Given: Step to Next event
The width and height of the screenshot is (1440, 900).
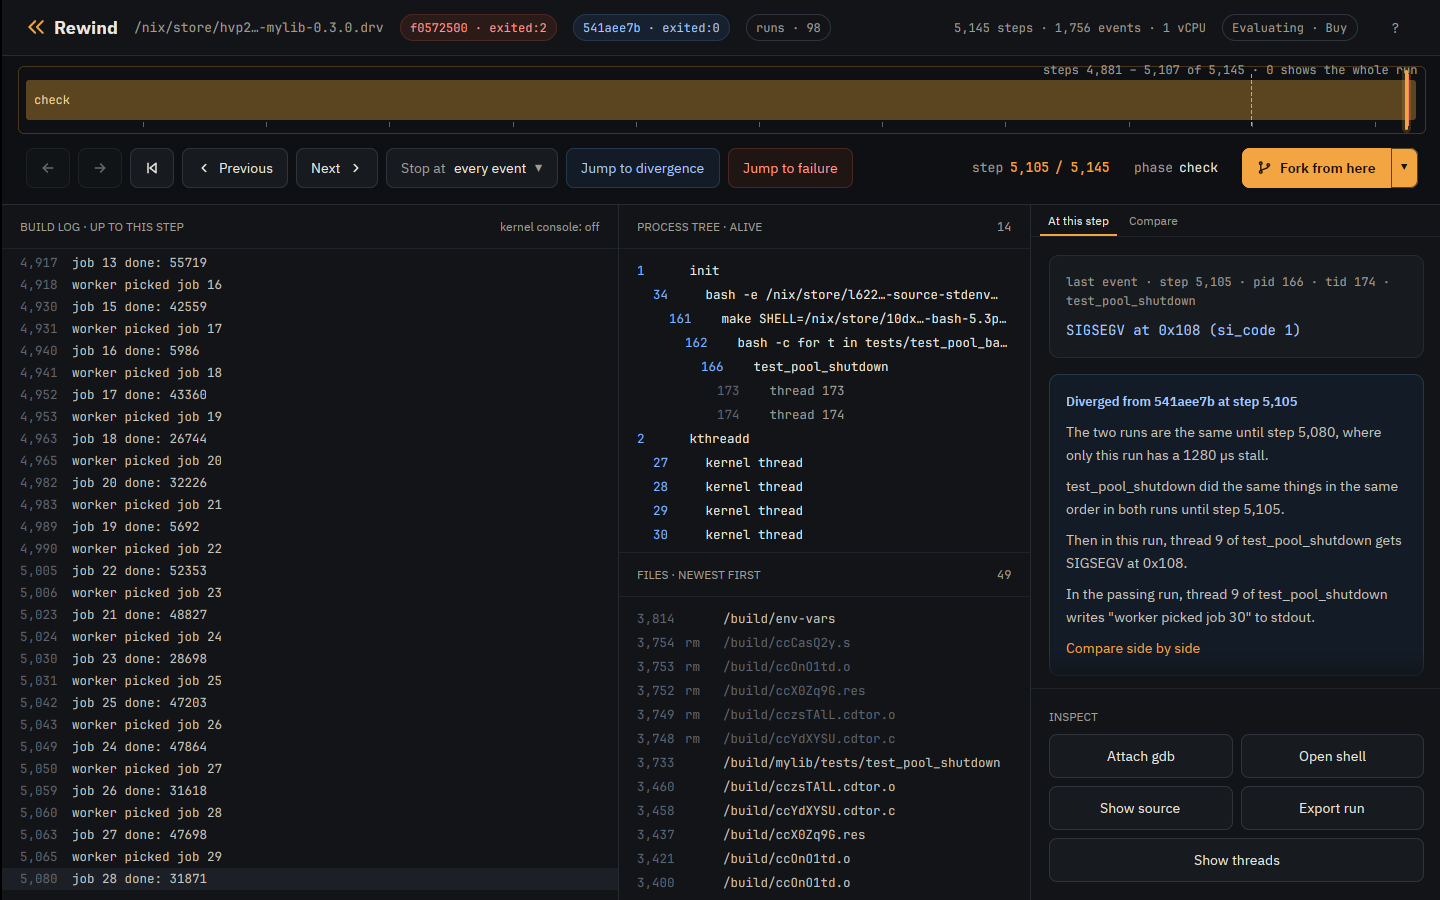Looking at the screenshot, I should tap(336, 168).
